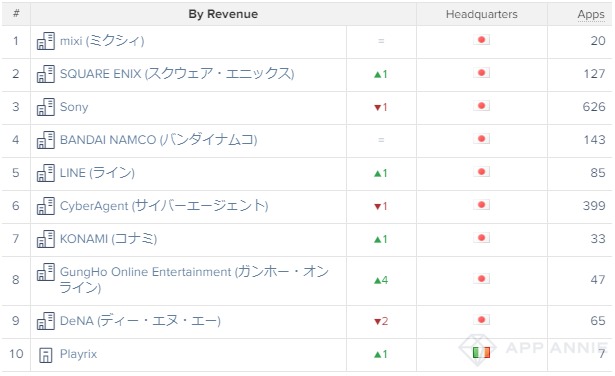Click the up 1 change for LINE
This screenshot has height=376, width=615.
pyautogui.click(x=381, y=173)
